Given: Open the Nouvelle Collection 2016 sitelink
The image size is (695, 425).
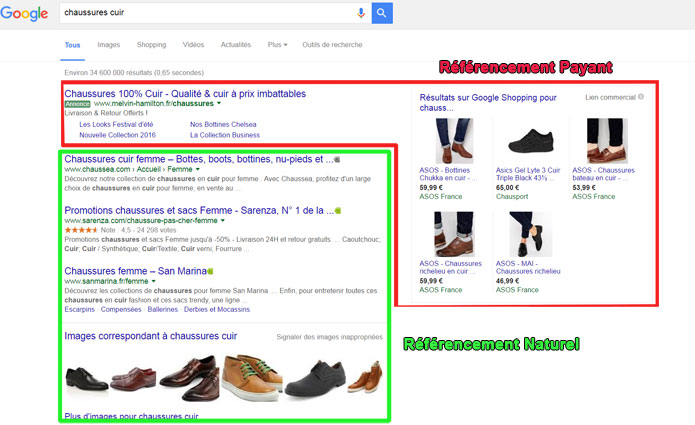Looking at the screenshot, I should pos(117,135).
